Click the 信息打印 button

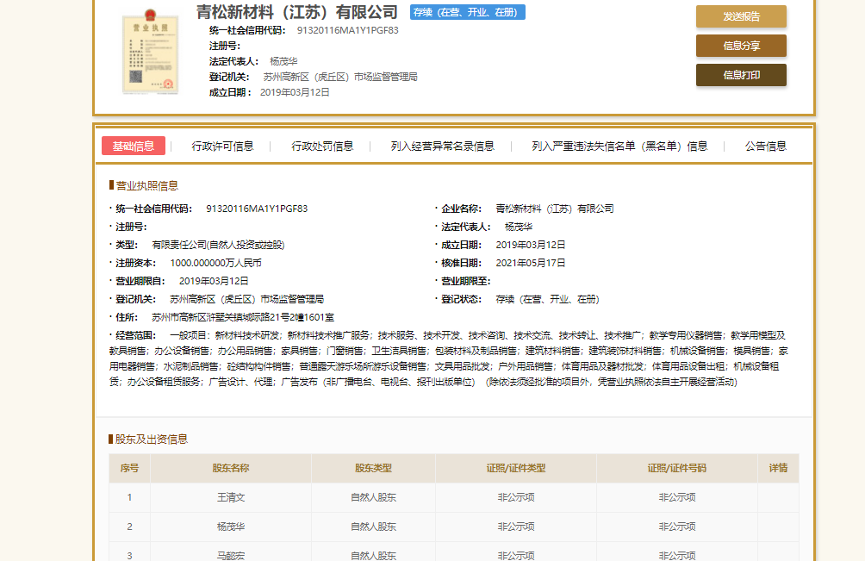pos(741,75)
